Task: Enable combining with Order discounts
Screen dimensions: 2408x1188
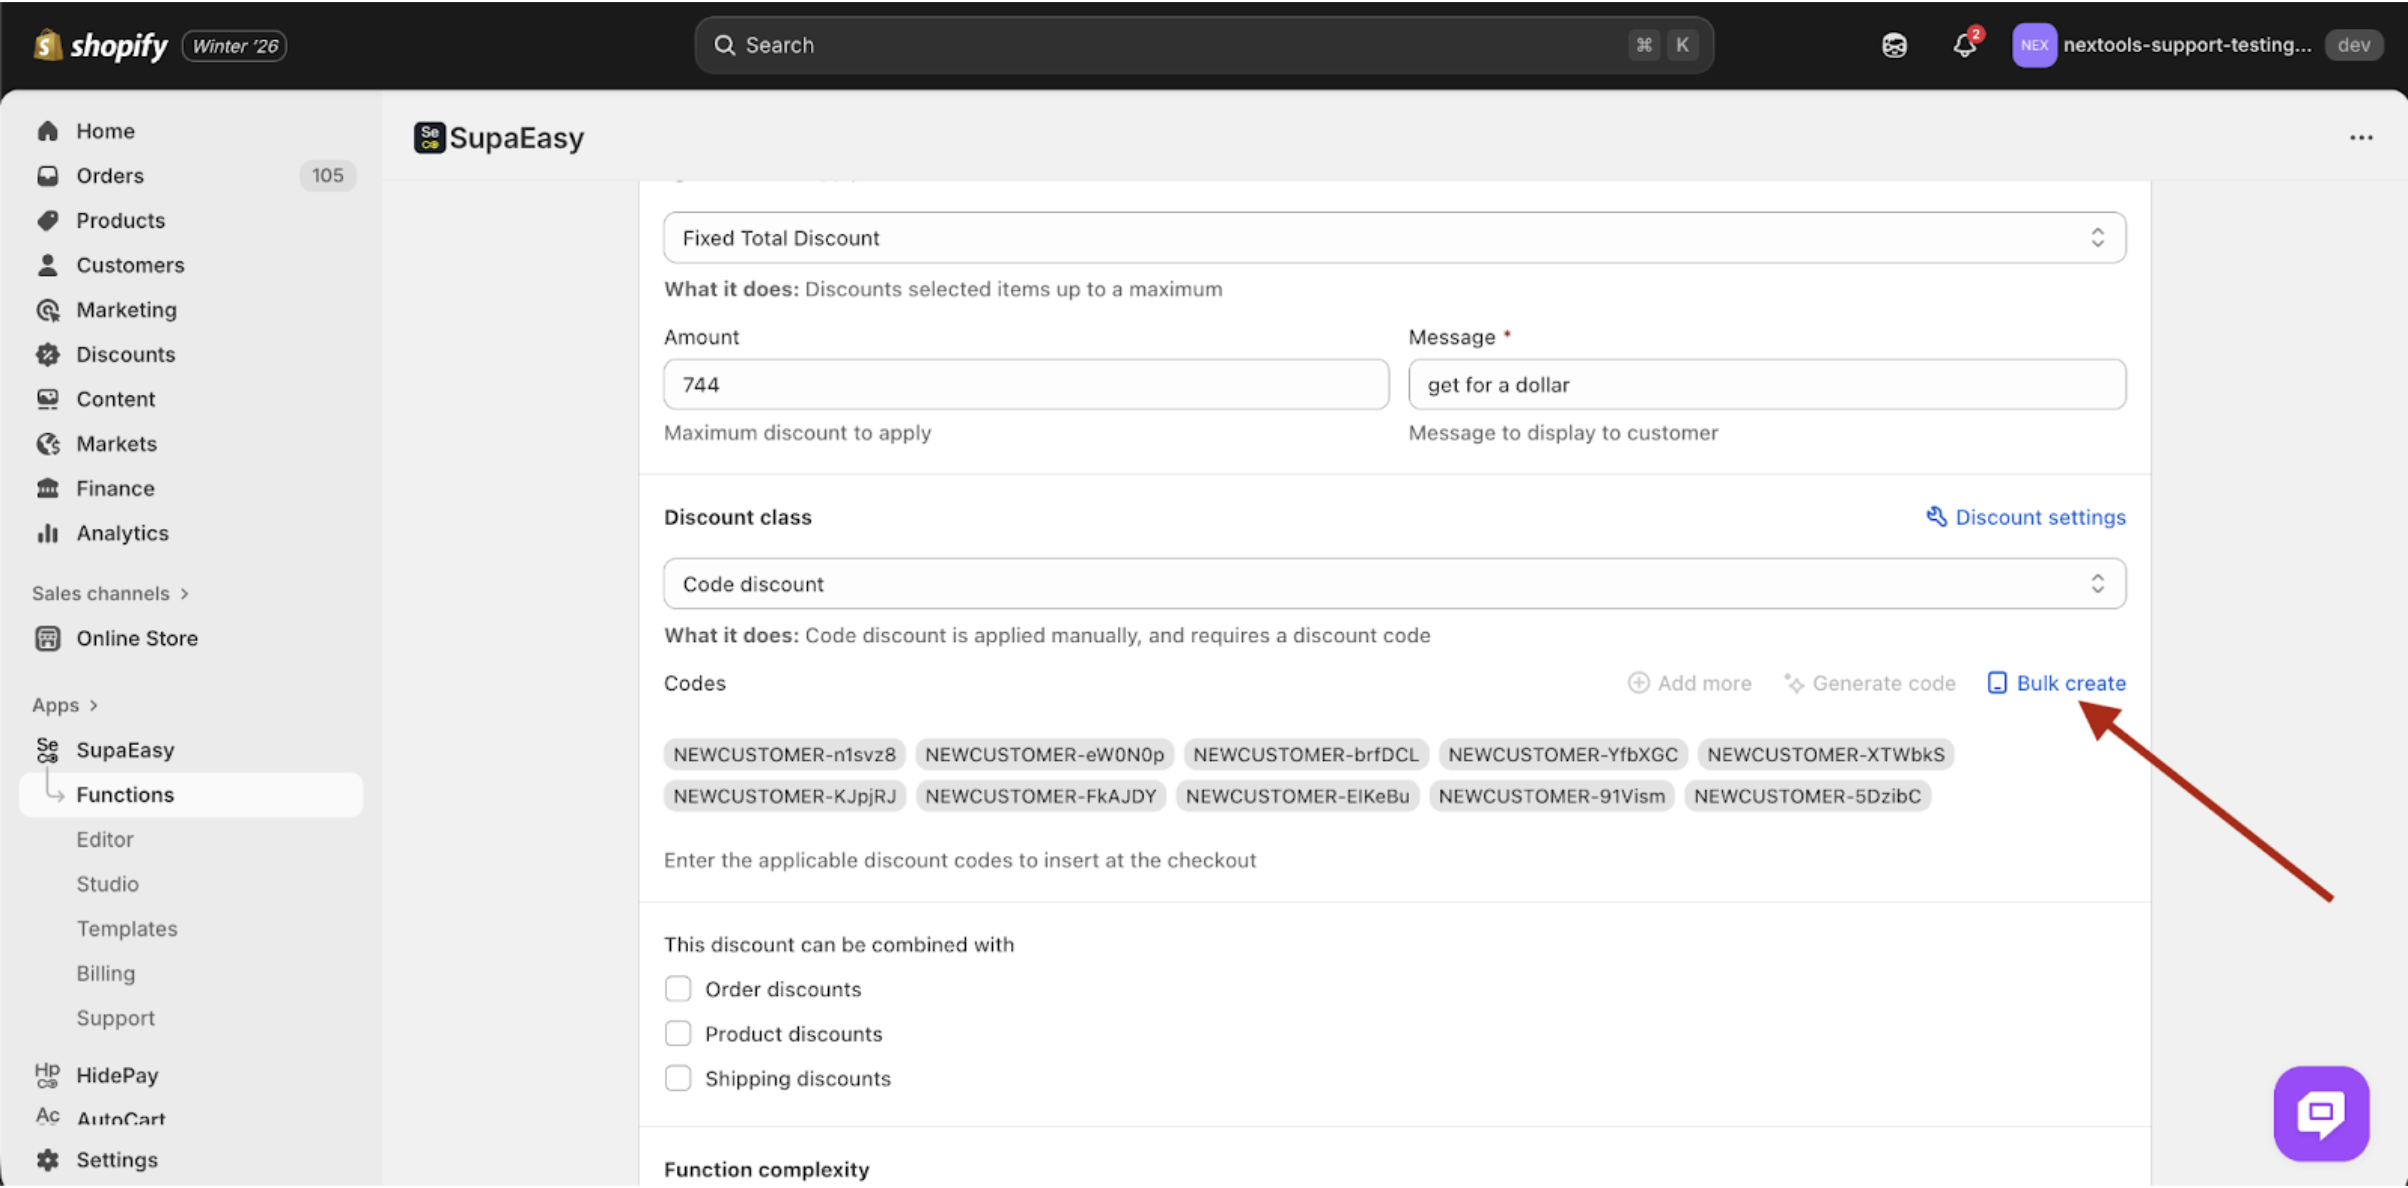Action: pyautogui.click(x=678, y=989)
